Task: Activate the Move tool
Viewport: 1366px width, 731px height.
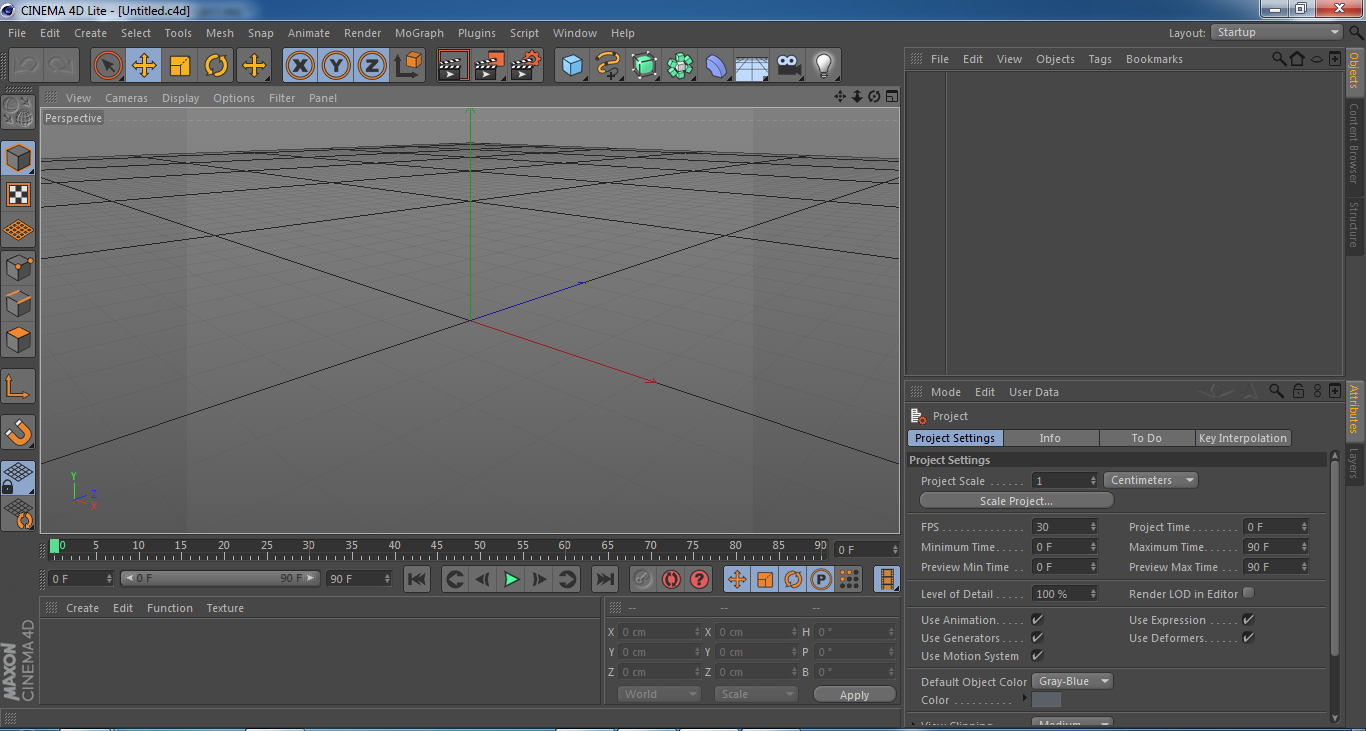Action: (x=144, y=66)
